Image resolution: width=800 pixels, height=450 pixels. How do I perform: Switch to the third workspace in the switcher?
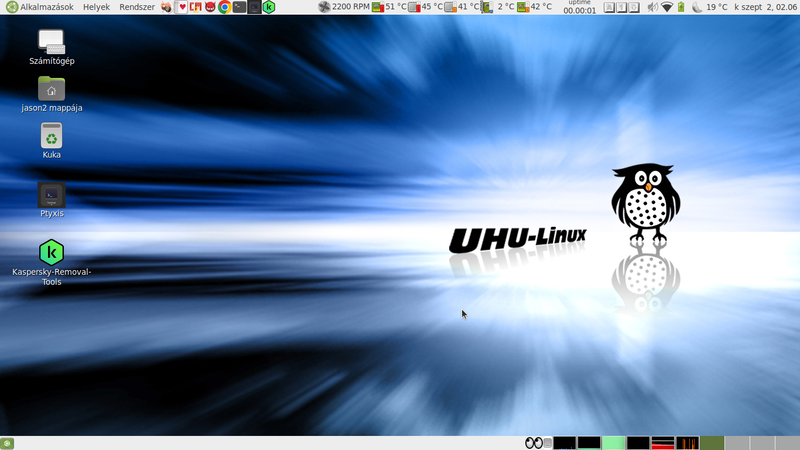(762, 443)
